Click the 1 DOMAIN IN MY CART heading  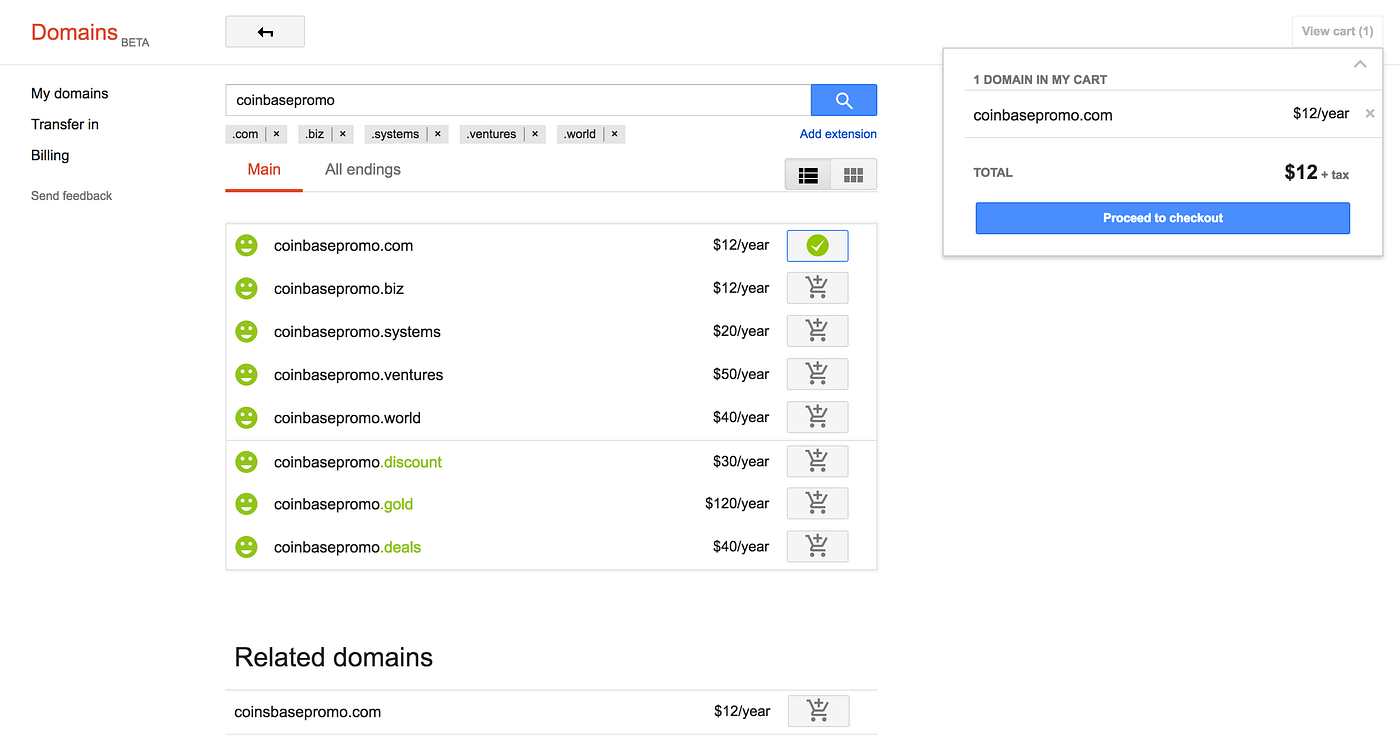(1040, 80)
